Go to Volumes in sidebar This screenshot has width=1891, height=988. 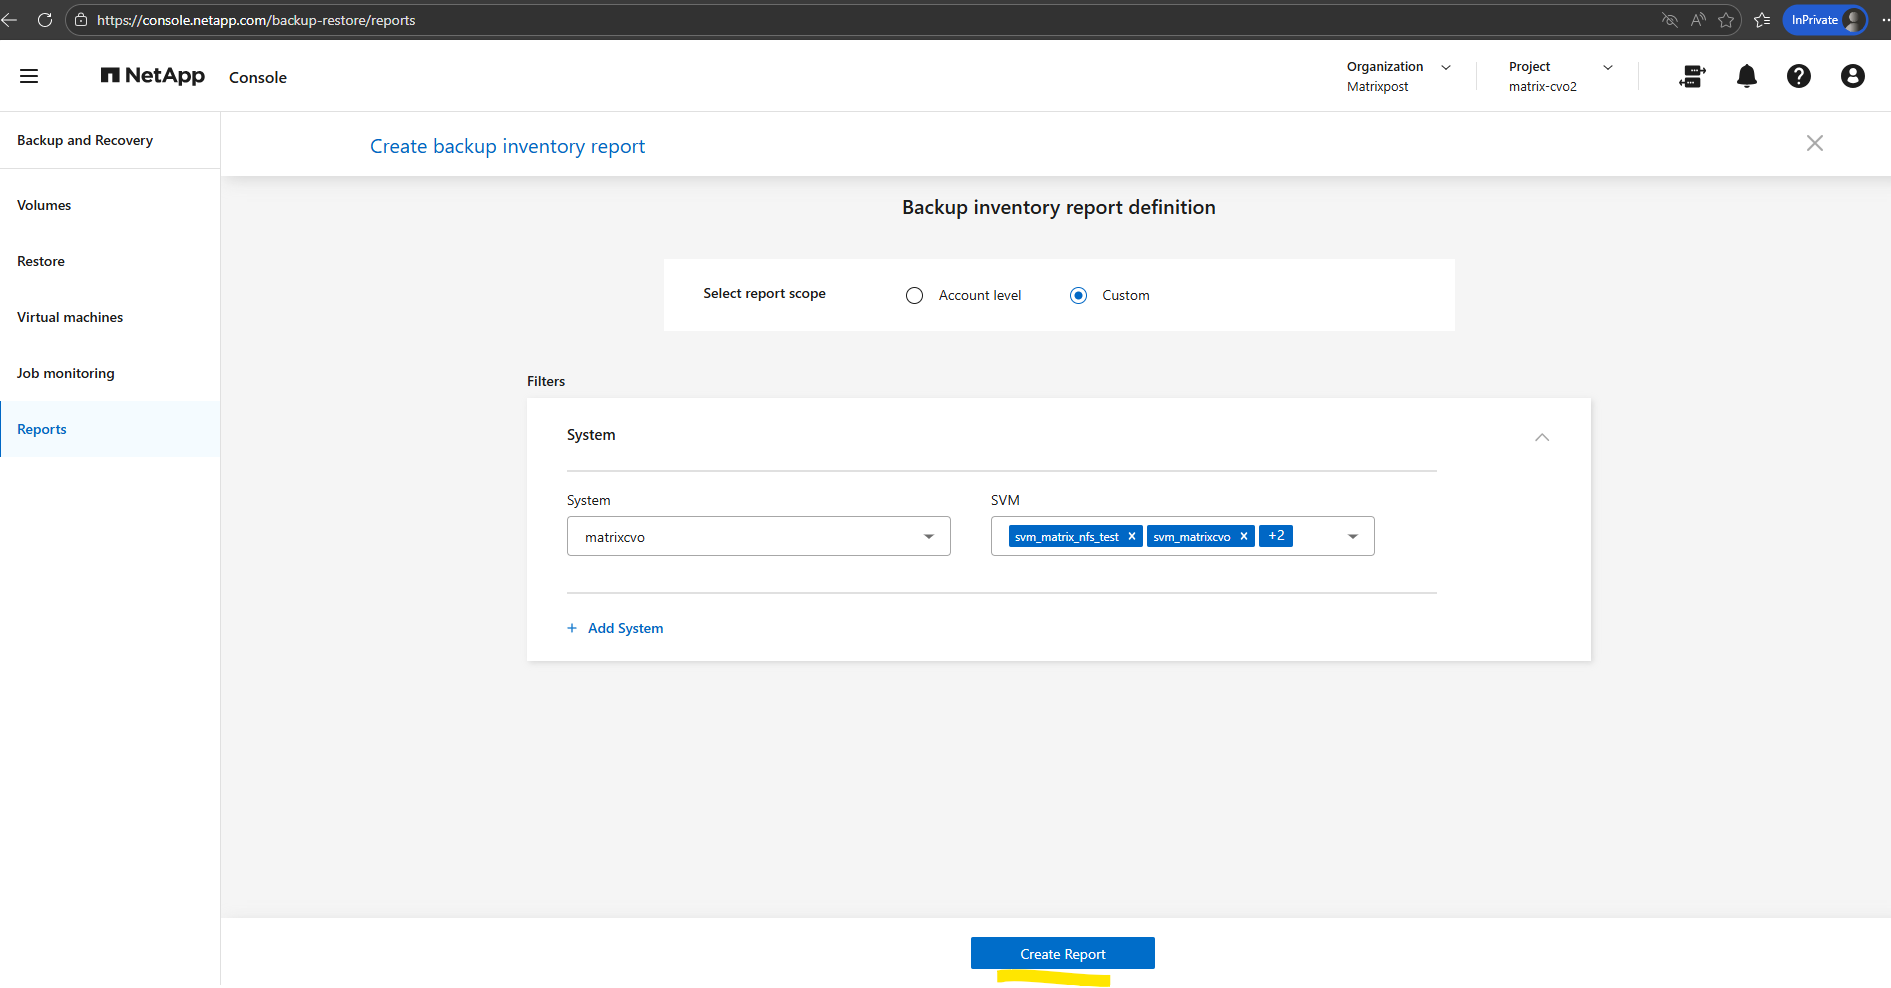44,205
